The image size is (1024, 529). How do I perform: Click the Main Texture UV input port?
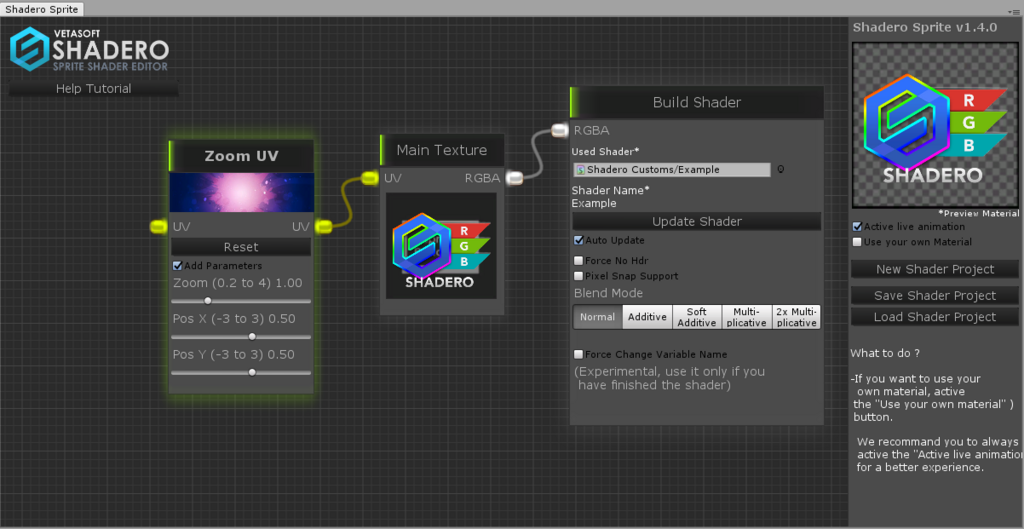coord(370,178)
